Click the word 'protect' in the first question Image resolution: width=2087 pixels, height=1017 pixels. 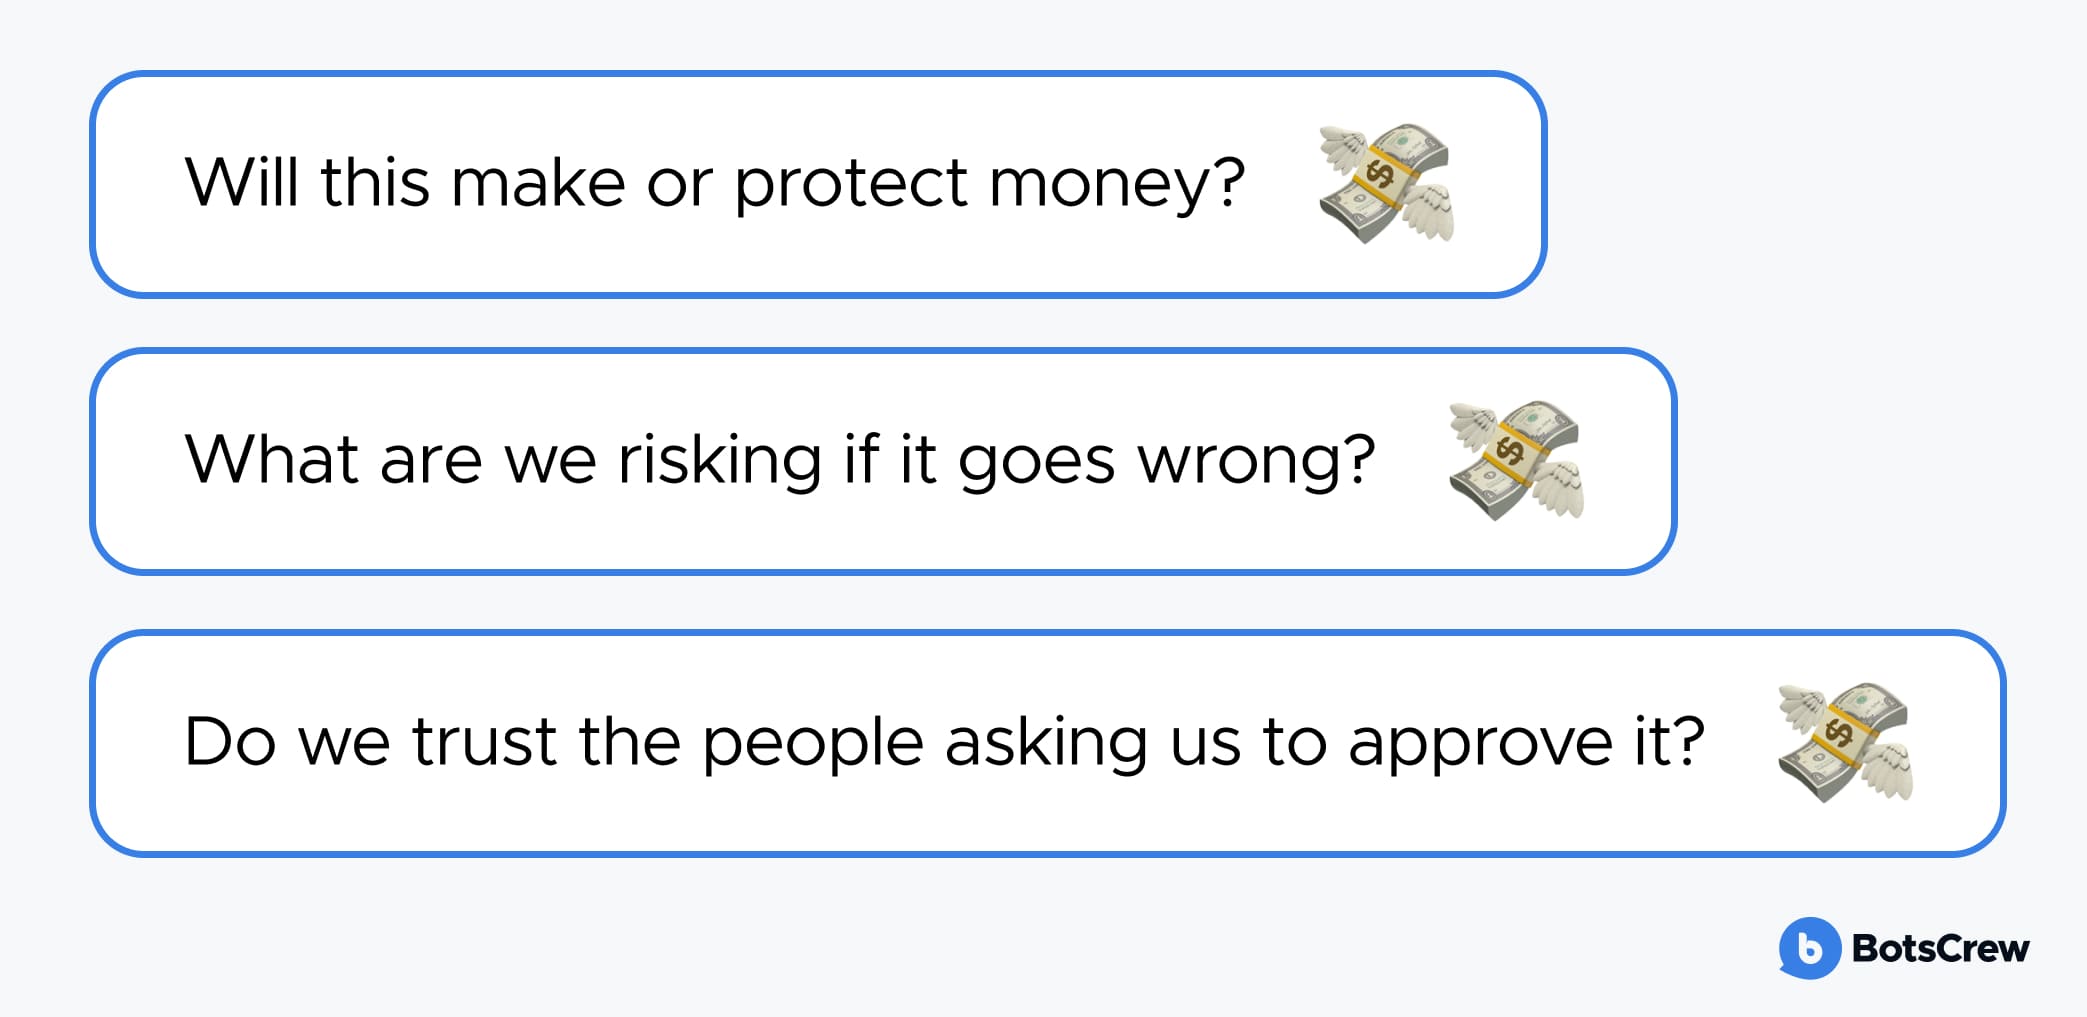point(851,184)
